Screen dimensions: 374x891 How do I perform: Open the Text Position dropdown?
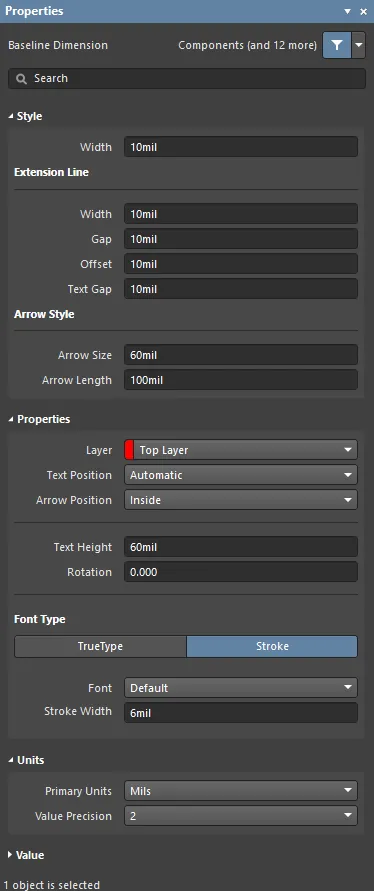coord(241,474)
